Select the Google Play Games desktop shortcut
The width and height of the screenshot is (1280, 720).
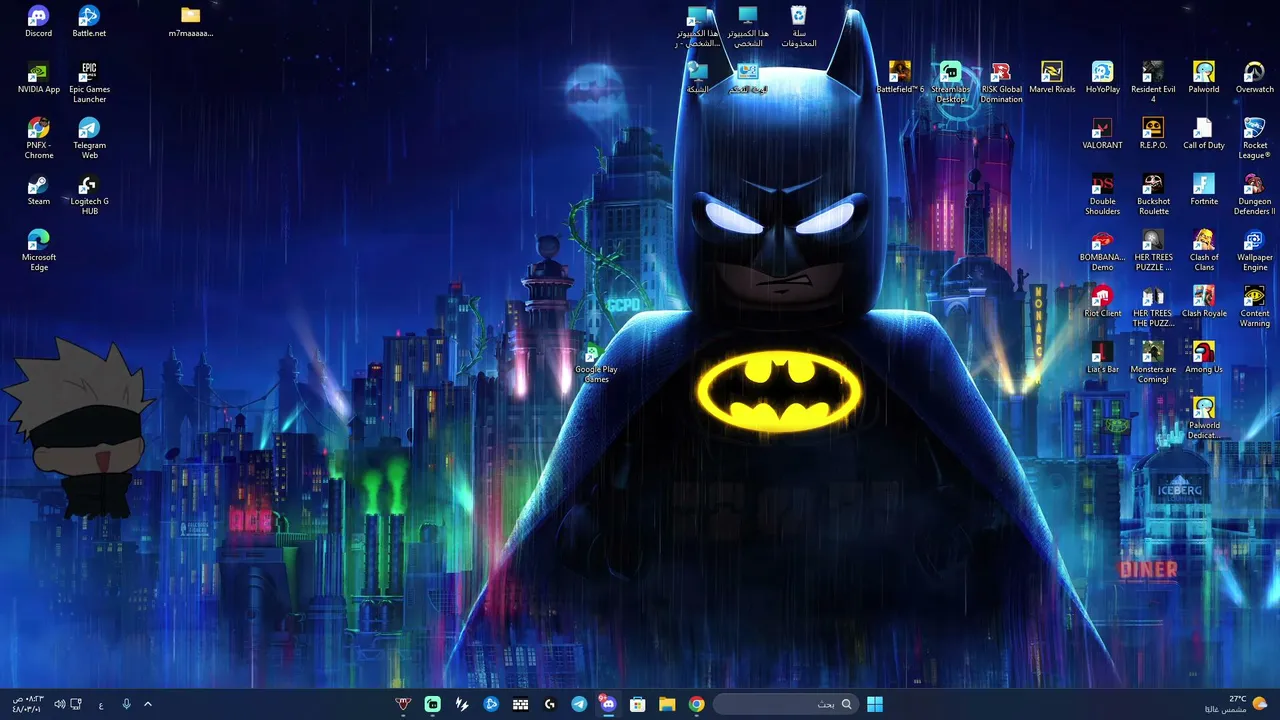coord(596,362)
